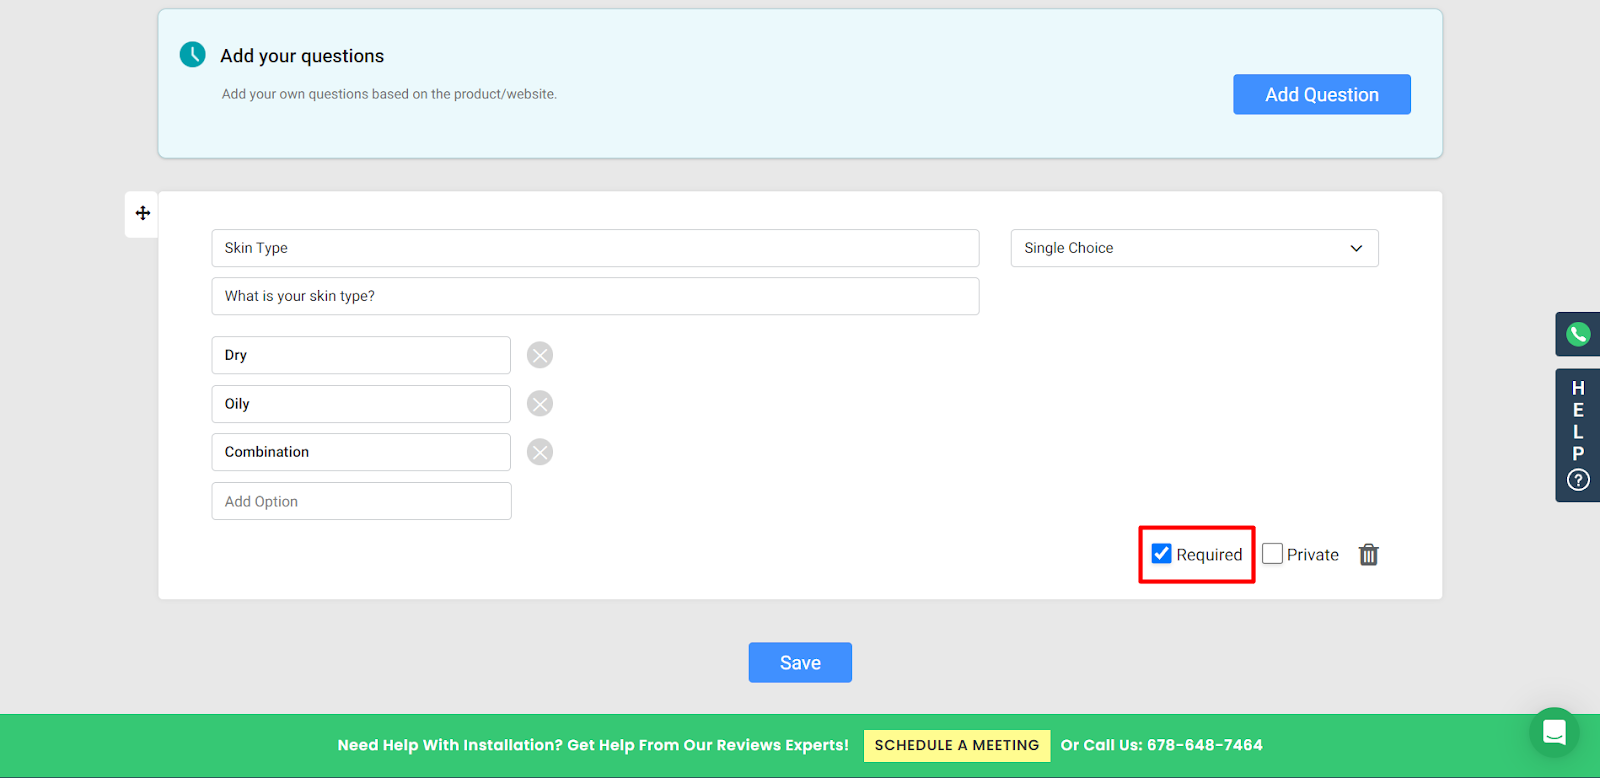
Task: Click into the Dry option field
Action: tap(361, 355)
